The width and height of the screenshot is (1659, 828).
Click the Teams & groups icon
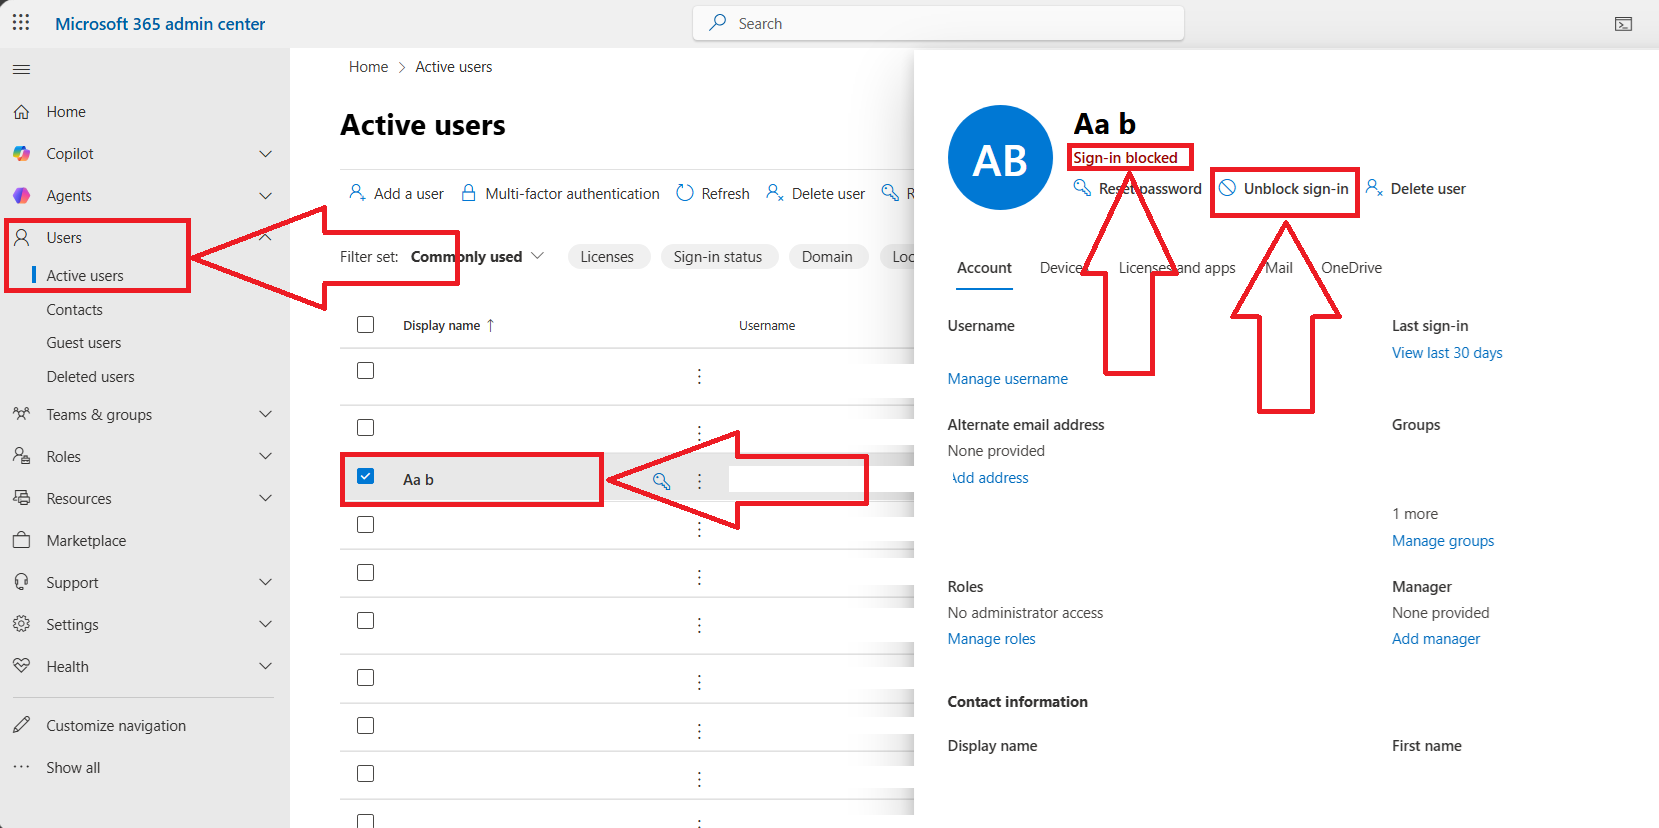click(21, 414)
